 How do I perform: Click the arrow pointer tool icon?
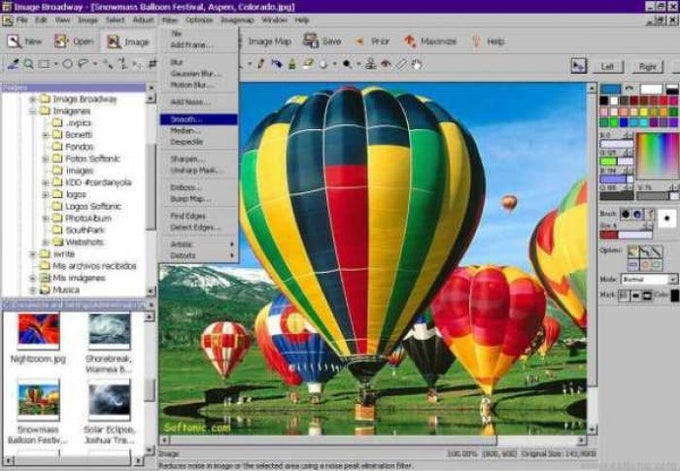(x=579, y=65)
